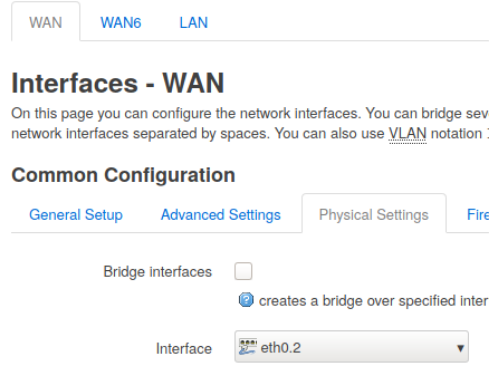Select the Physical Settings tab

click(x=374, y=215)
